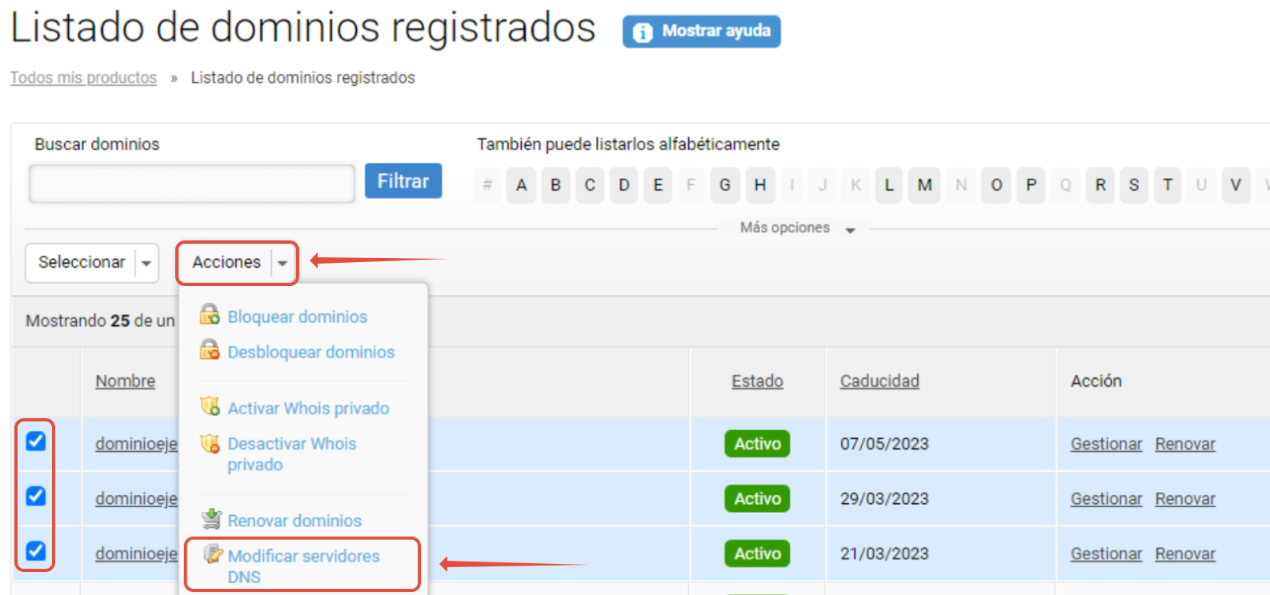1270x595 pixels.
Task: Uncheck the domain expiring 21/03/2023
Action: point(35,551)
